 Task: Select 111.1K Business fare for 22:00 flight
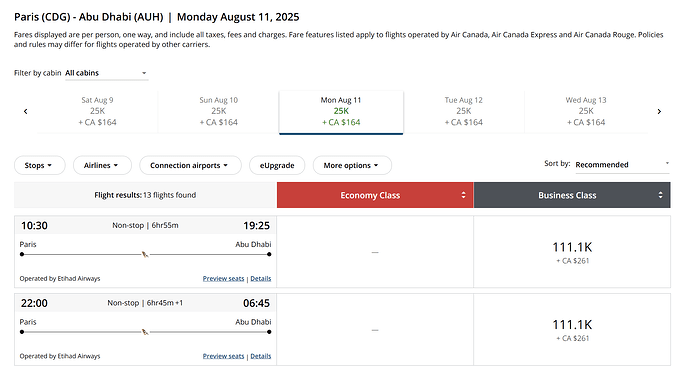572,330
